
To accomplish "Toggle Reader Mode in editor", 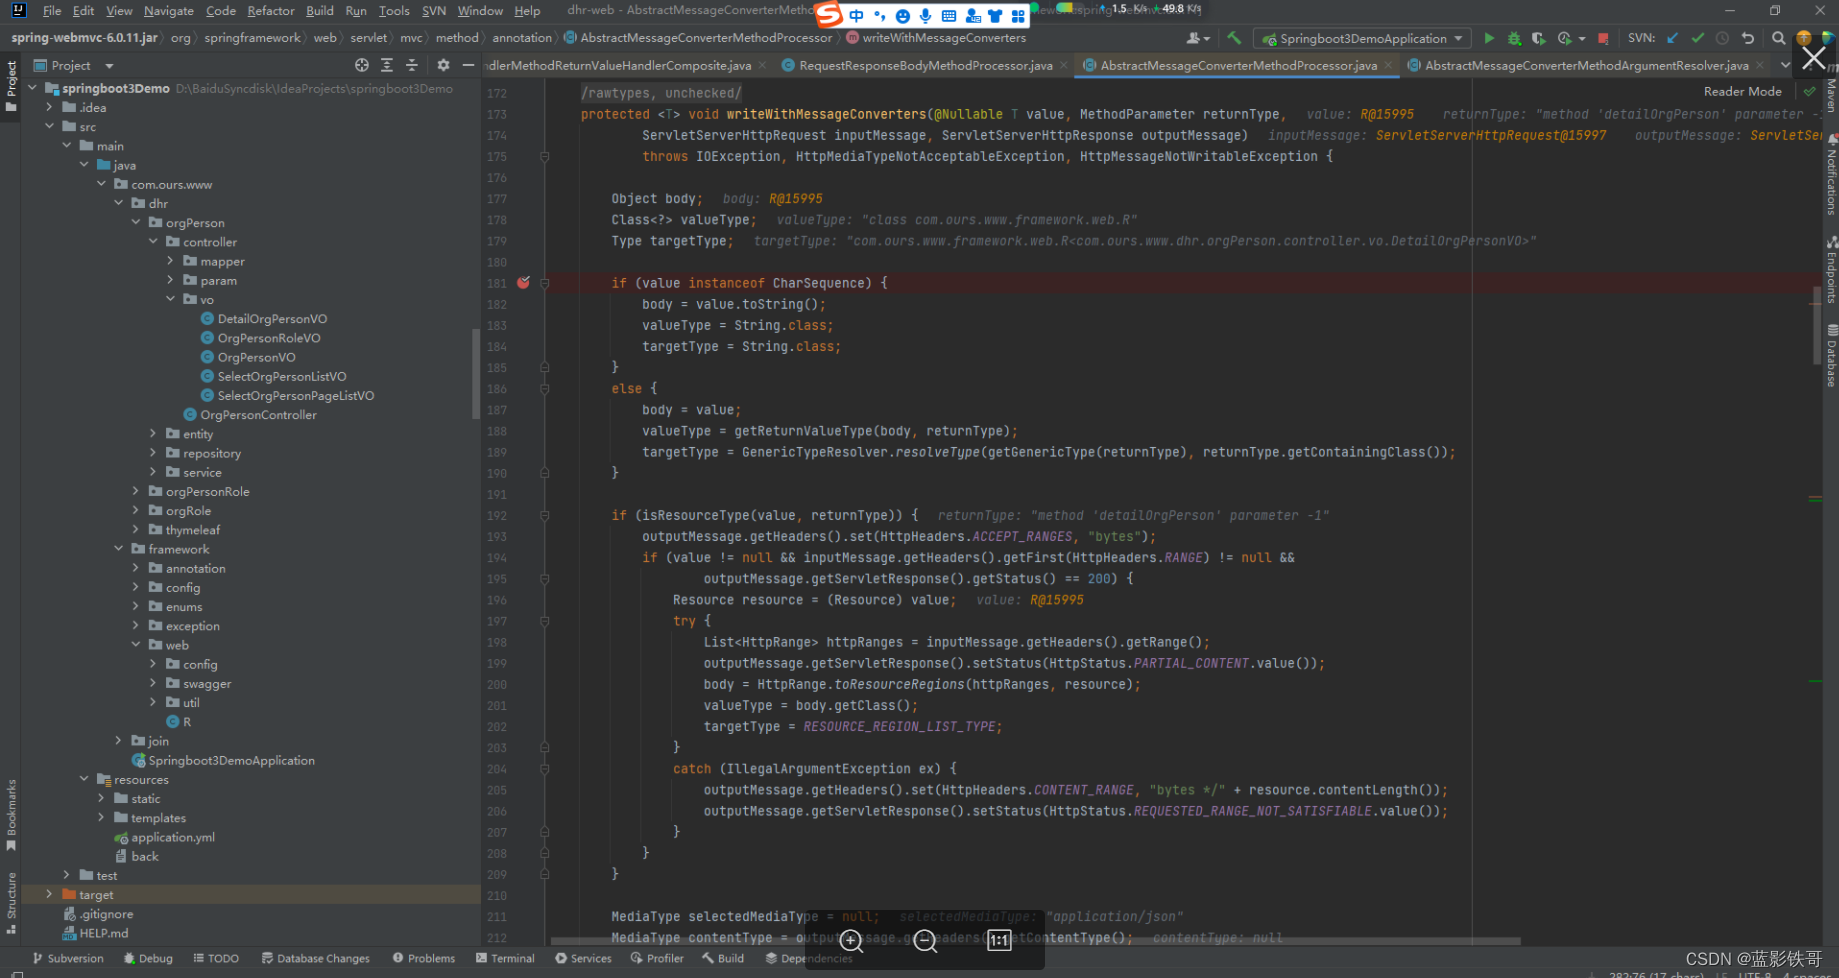I will click(x=1742, y=91).
